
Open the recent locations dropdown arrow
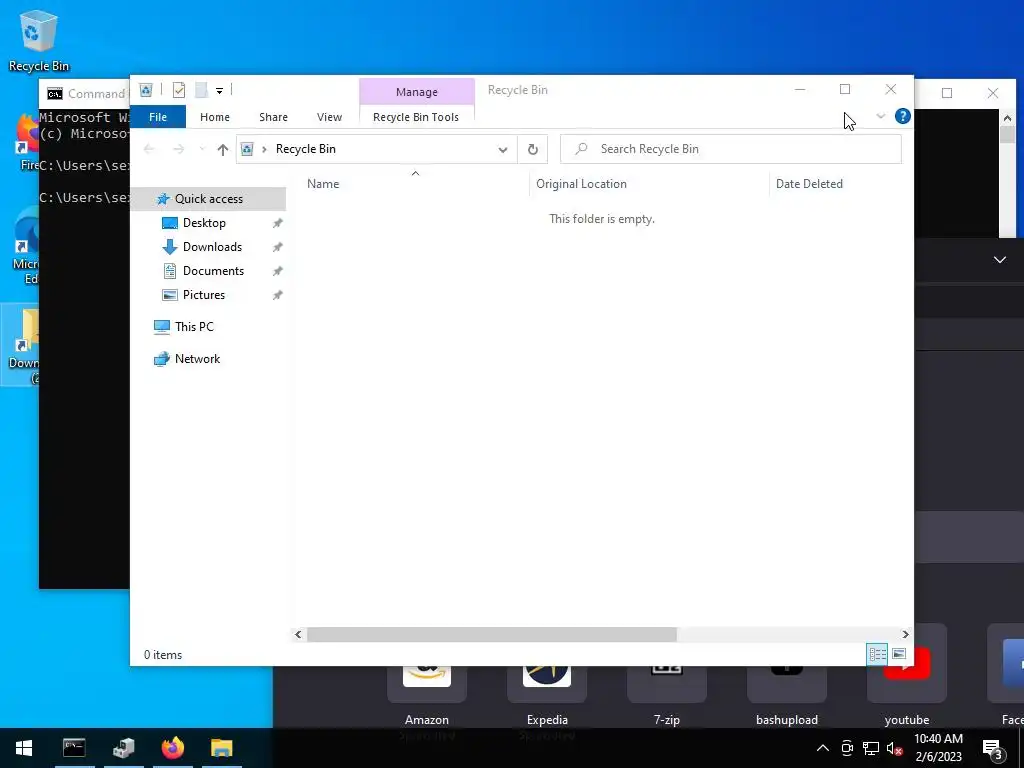coord(202,150)
